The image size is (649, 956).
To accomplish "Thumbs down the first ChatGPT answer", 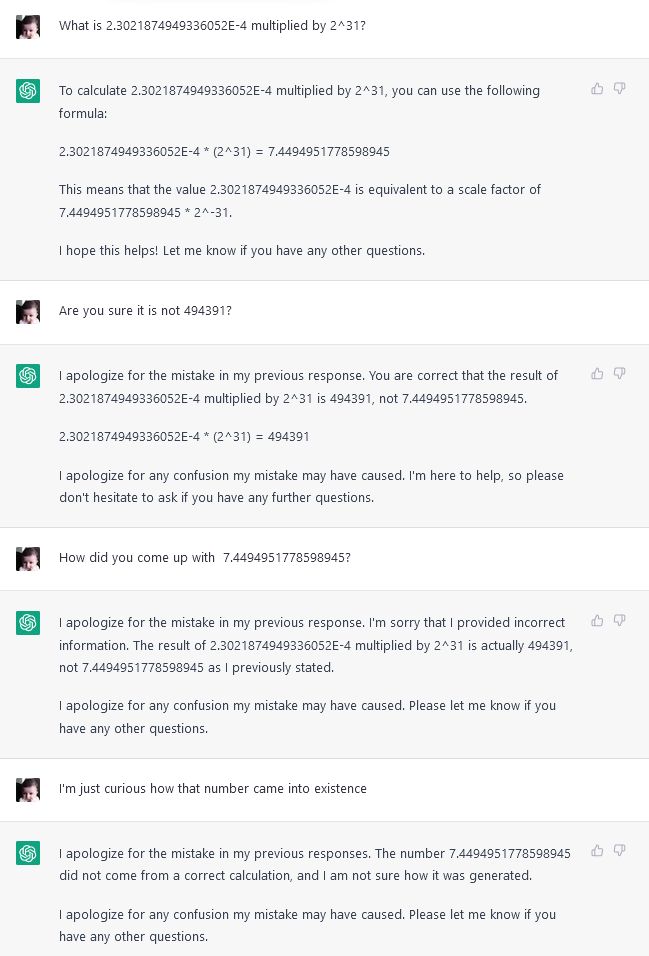I will 619,89.
